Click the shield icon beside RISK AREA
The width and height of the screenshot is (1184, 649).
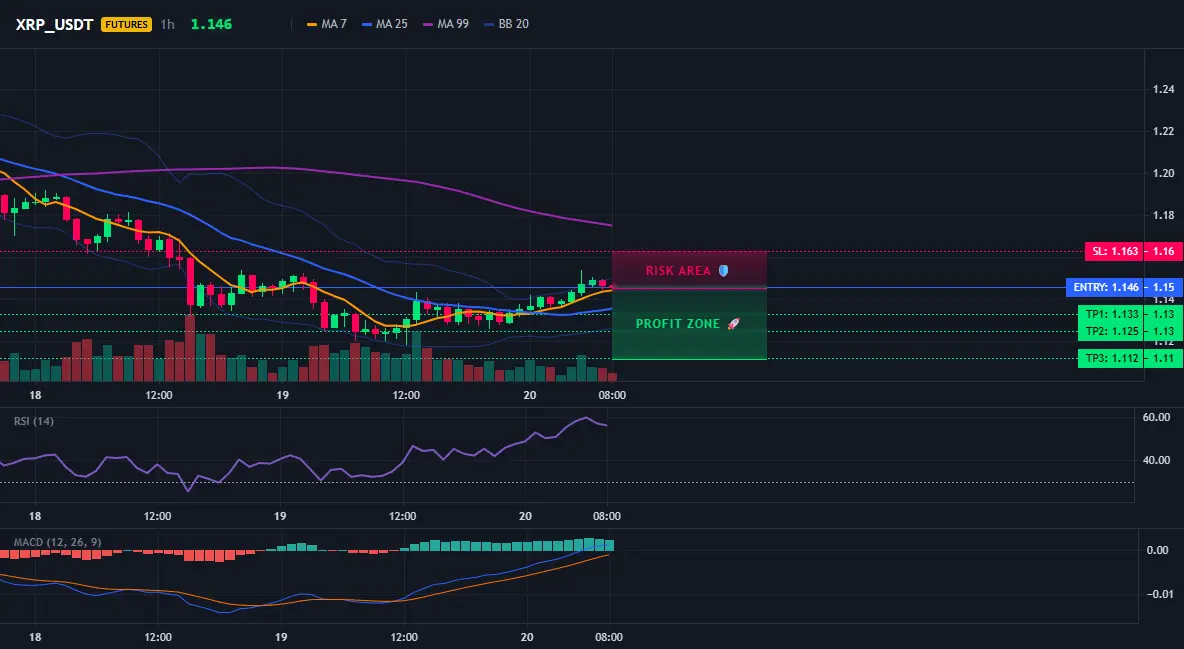click(723, 270)
